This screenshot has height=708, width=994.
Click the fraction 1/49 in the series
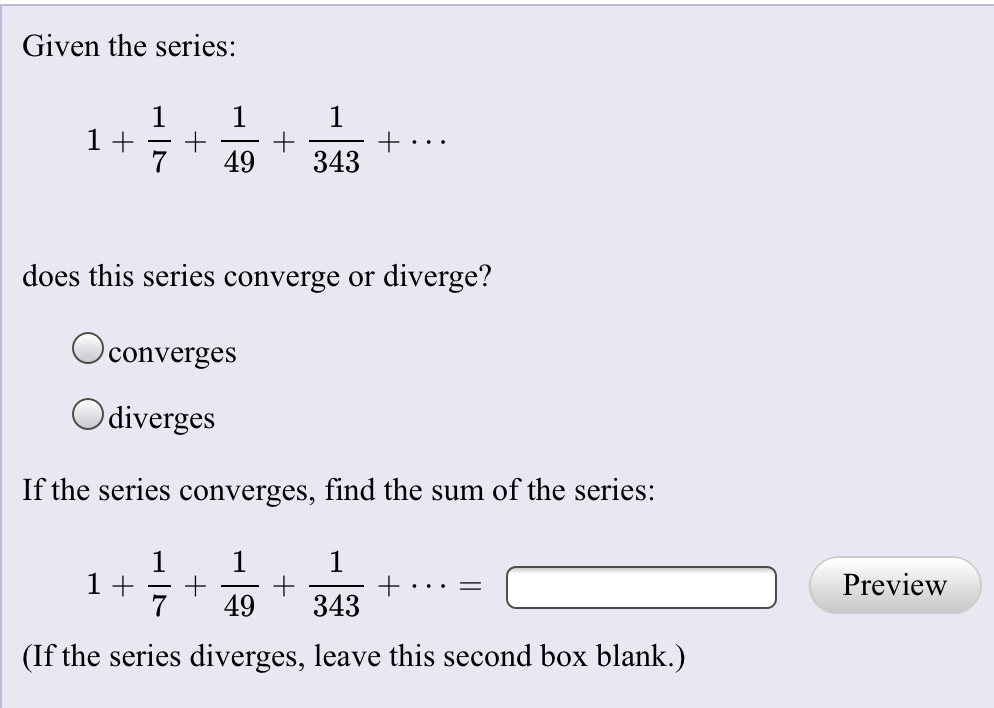pyautogui.click(x=238, y=140)
